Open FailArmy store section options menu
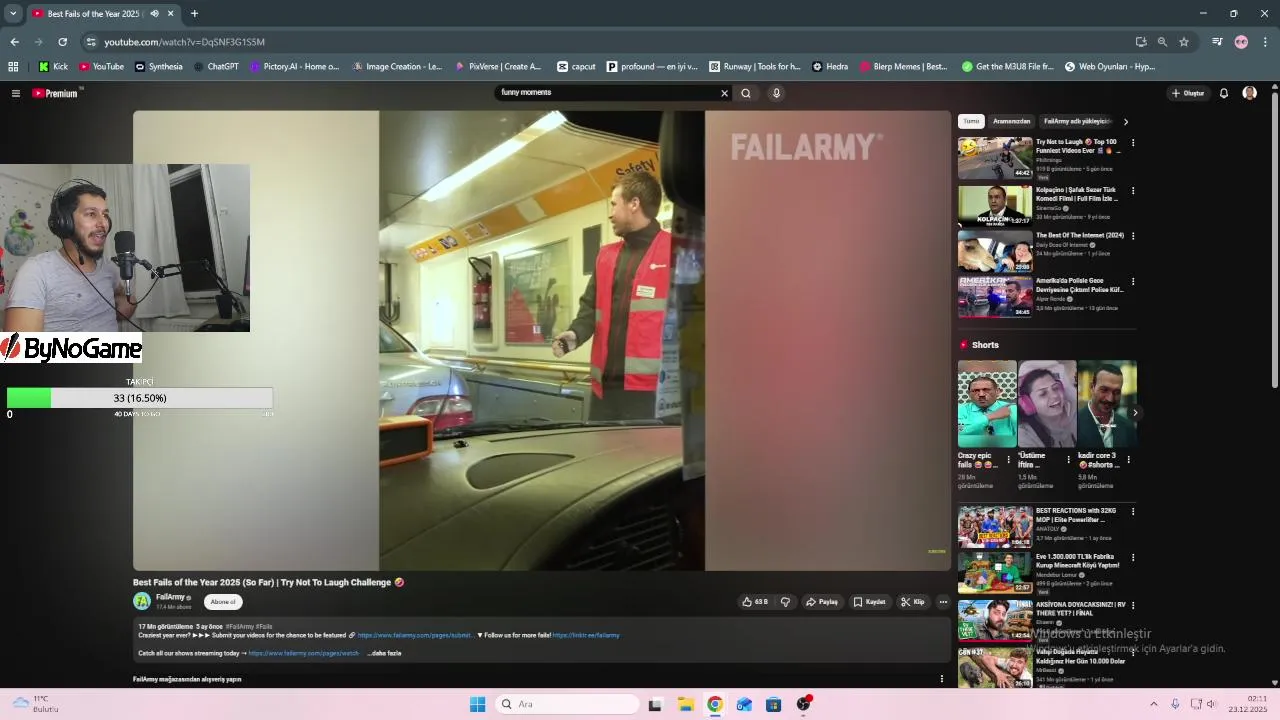1280x720 pixels. pyautogui.click(x=941, y=679)
